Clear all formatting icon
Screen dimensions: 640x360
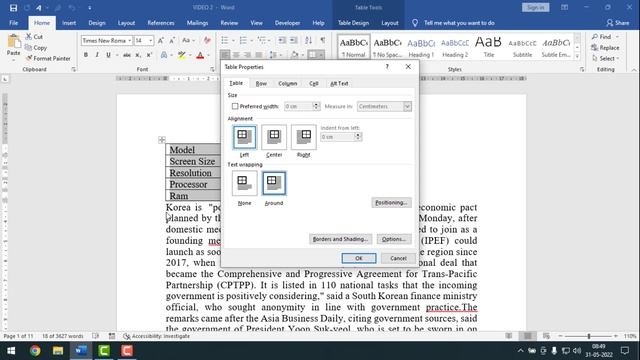tap(207, 40)
